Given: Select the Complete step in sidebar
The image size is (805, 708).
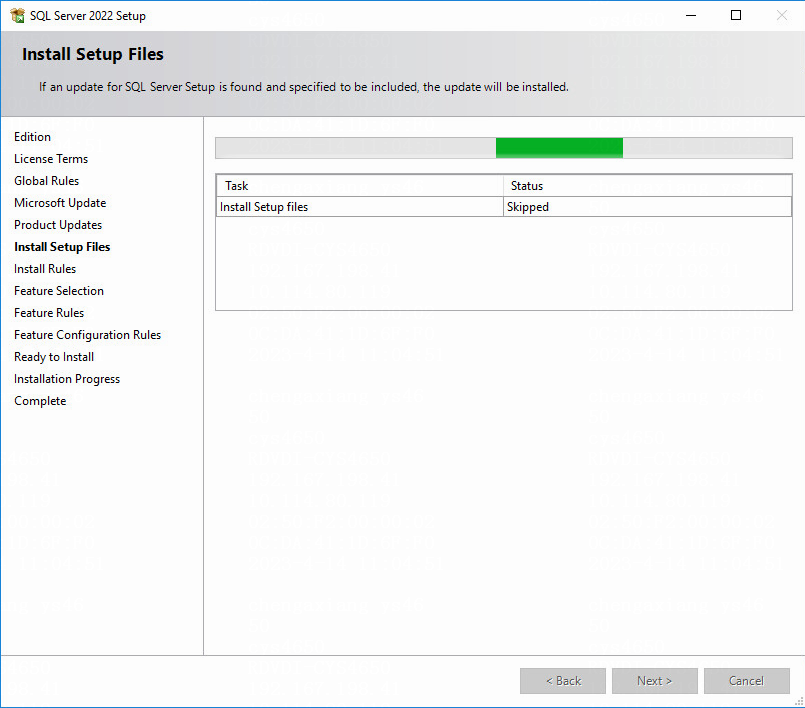Looking at the screenshot, I should coord(40,401).
